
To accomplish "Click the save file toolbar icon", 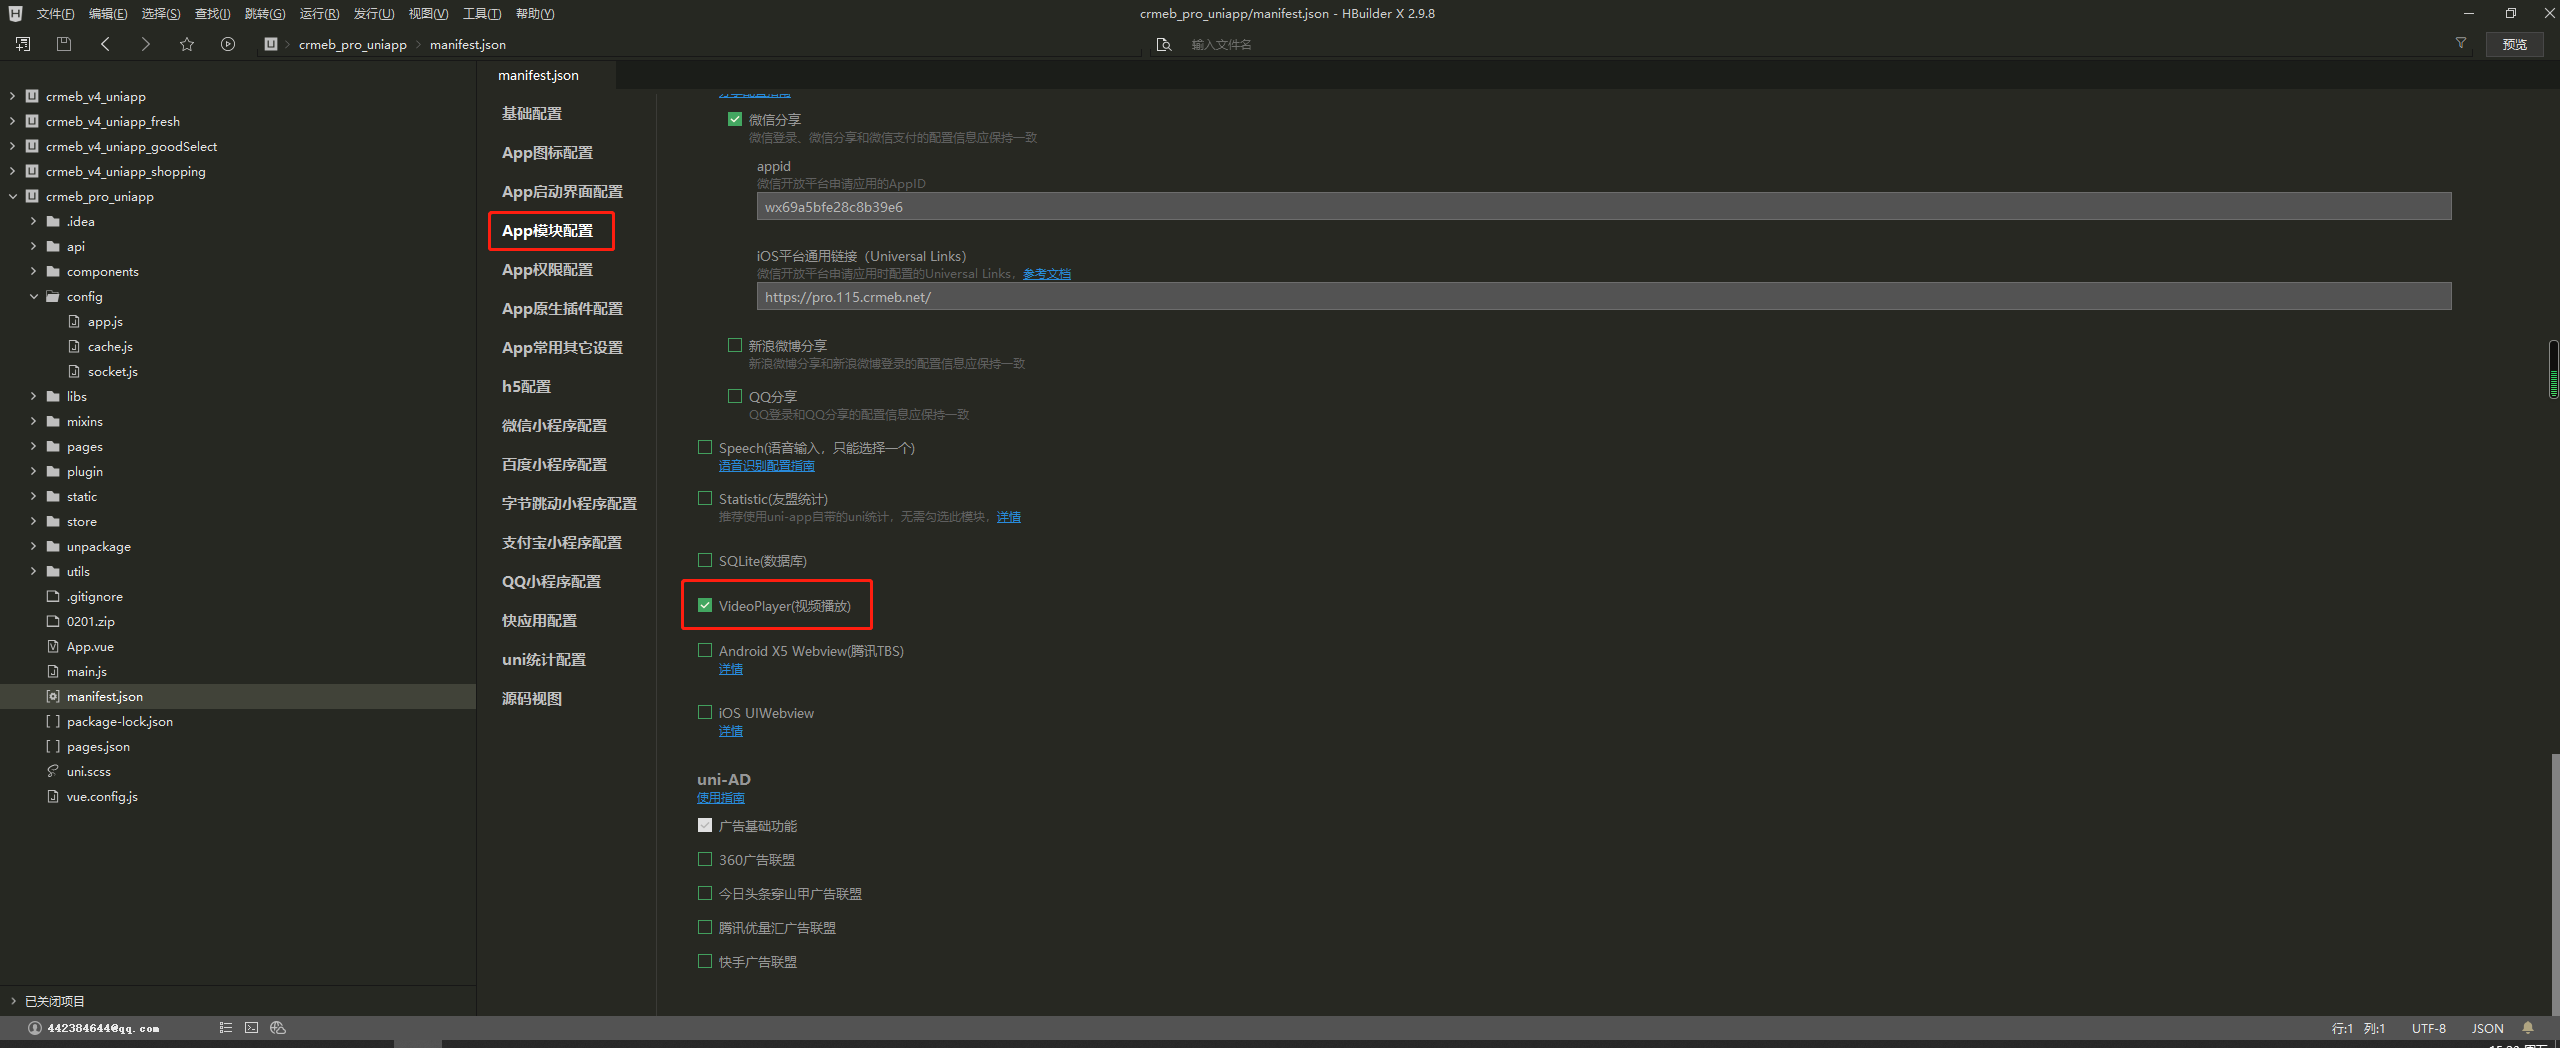I will coord(64,44).
